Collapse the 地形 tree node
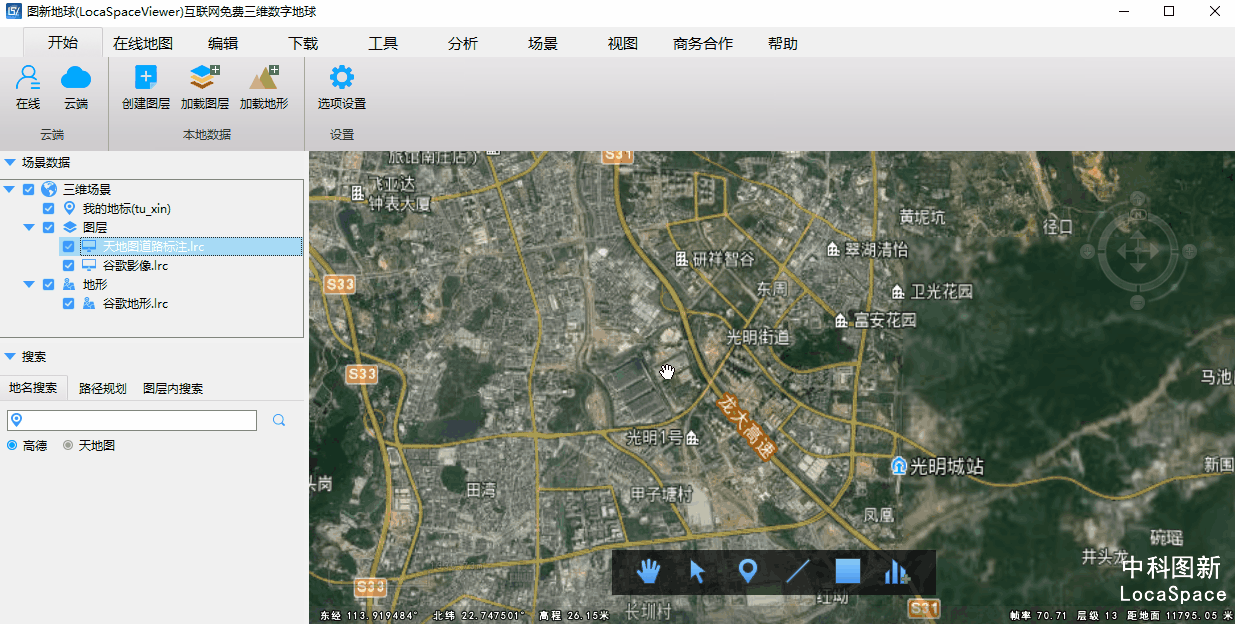1235x624 pixels. click(29, 284)
